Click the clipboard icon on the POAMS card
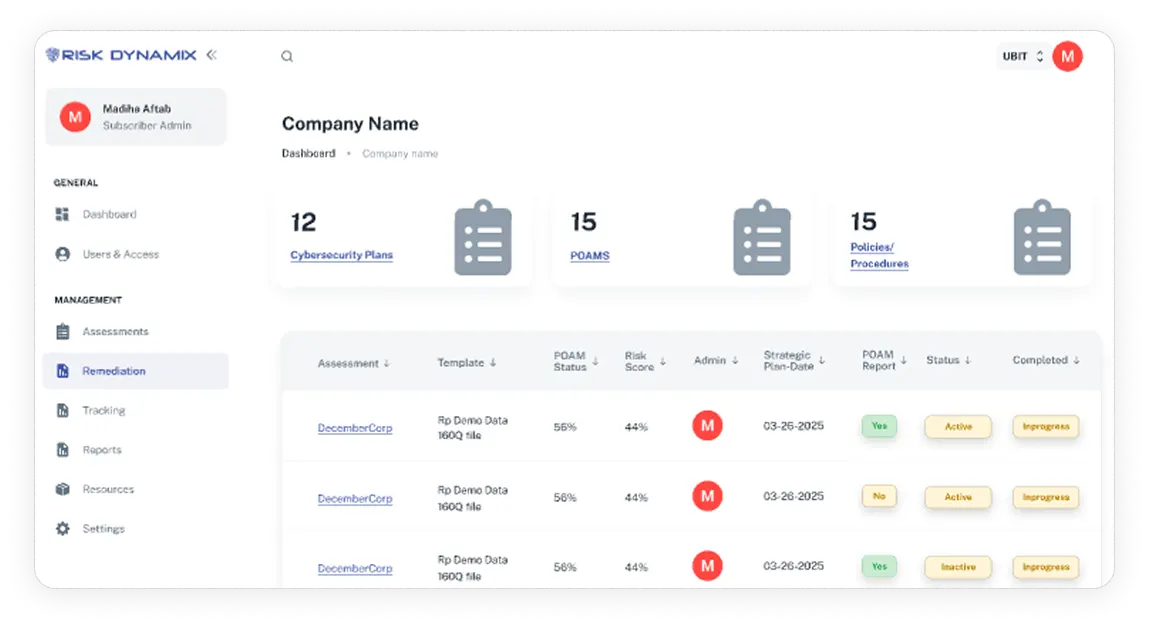The height and width of the screenshot is (627, 1149). tap(762, 237)
